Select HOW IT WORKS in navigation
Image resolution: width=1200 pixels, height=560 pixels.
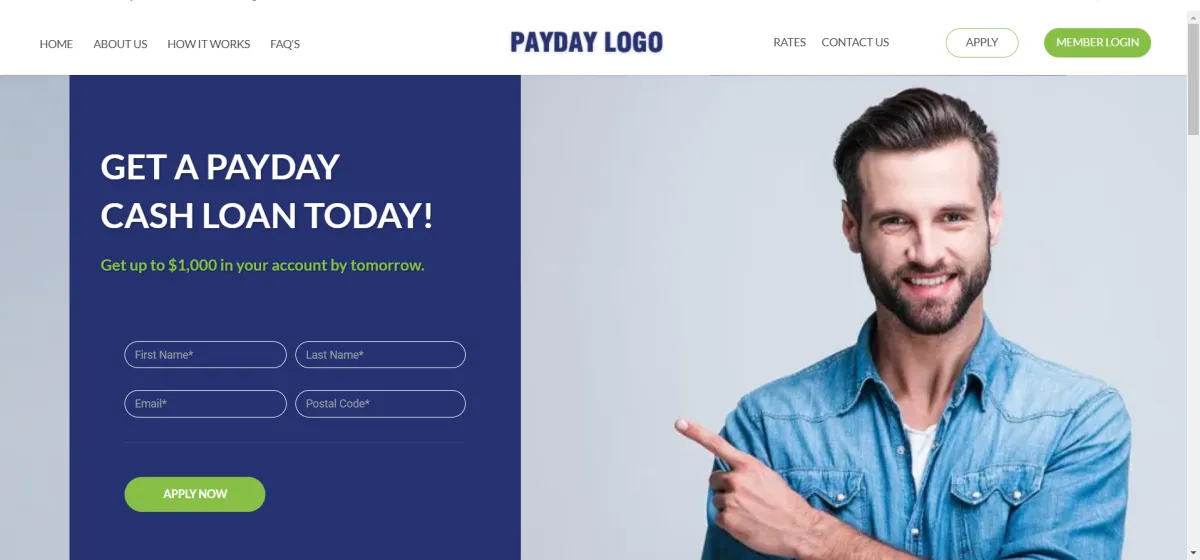[x=209, y=44]
